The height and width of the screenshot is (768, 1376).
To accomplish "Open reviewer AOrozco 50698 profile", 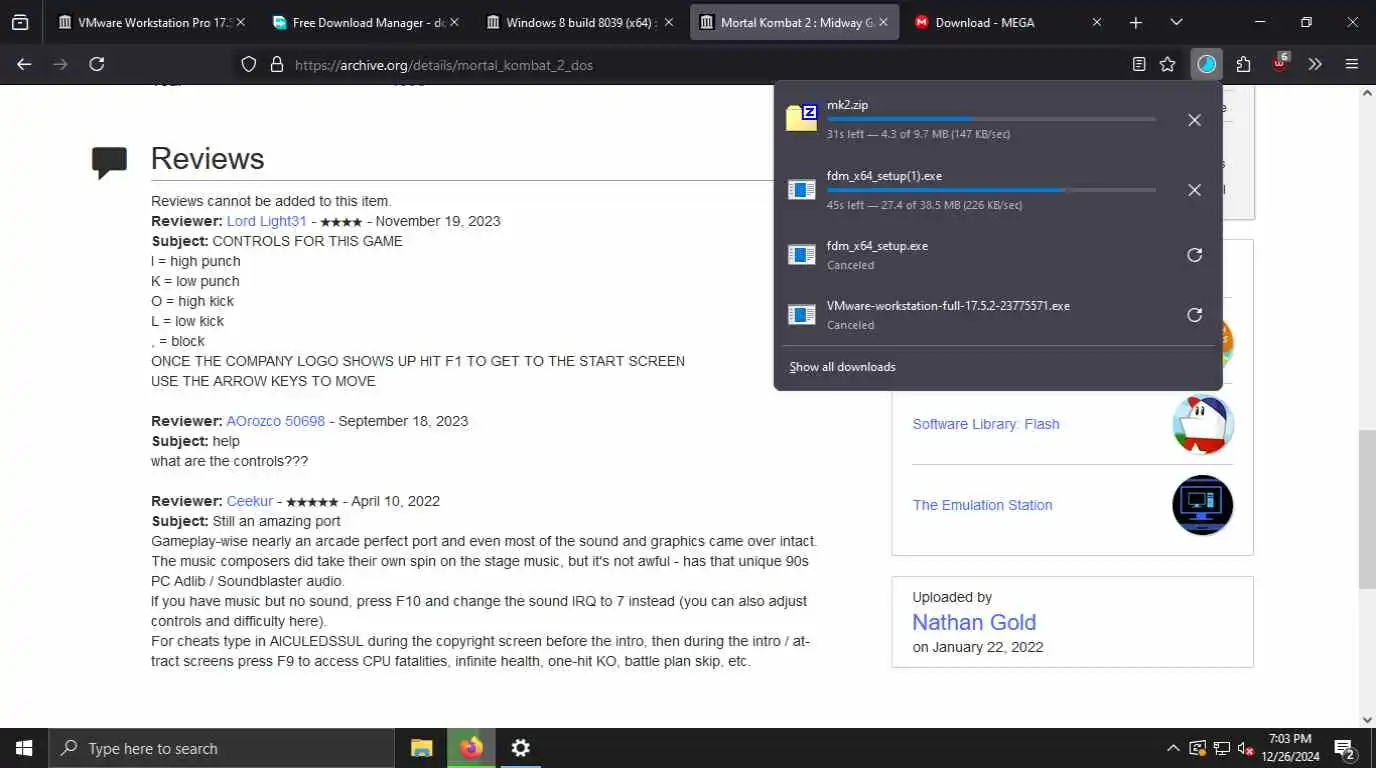I will (276, 421).
